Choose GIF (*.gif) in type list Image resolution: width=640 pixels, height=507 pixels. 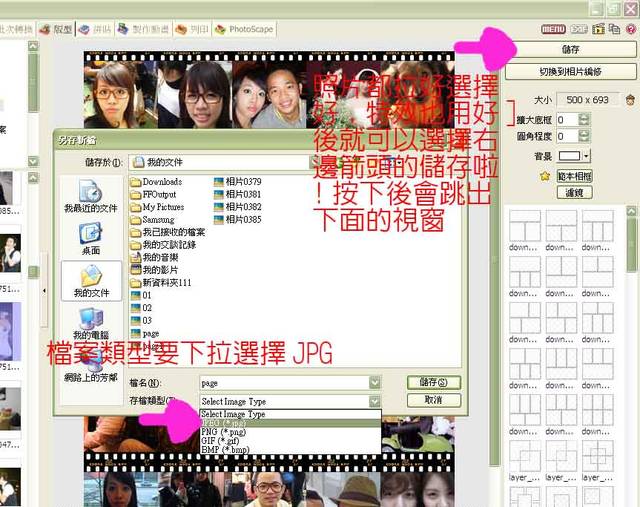pos(290,441)
